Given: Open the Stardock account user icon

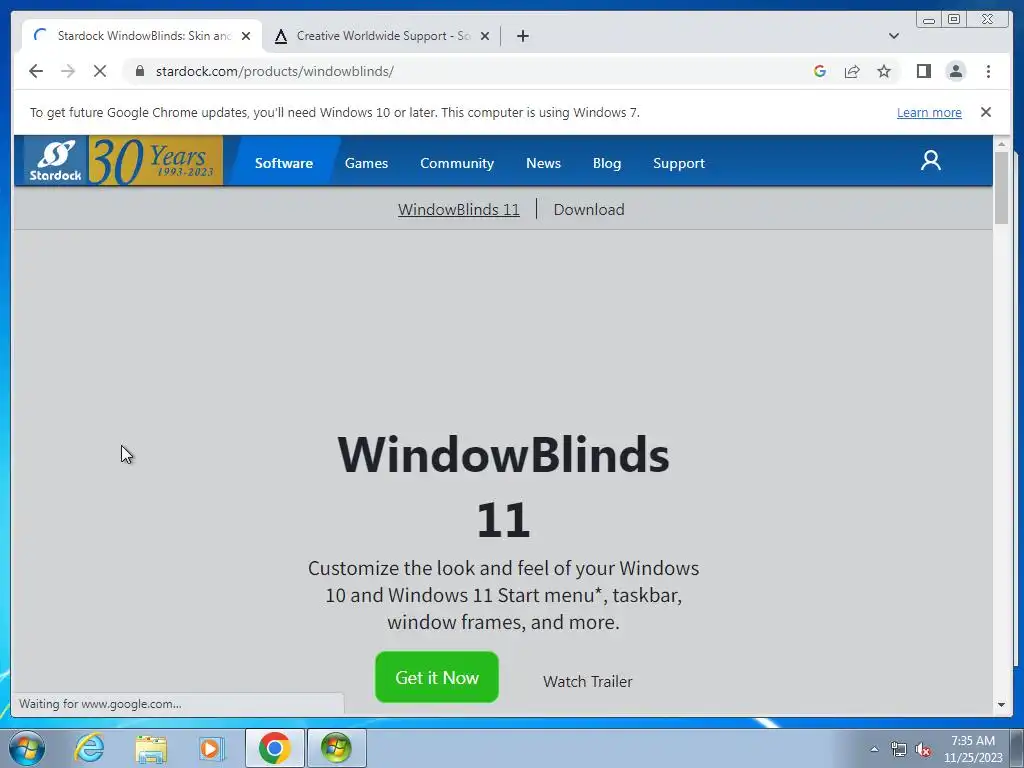Looking at the screenshot, I should pos(931,161).
